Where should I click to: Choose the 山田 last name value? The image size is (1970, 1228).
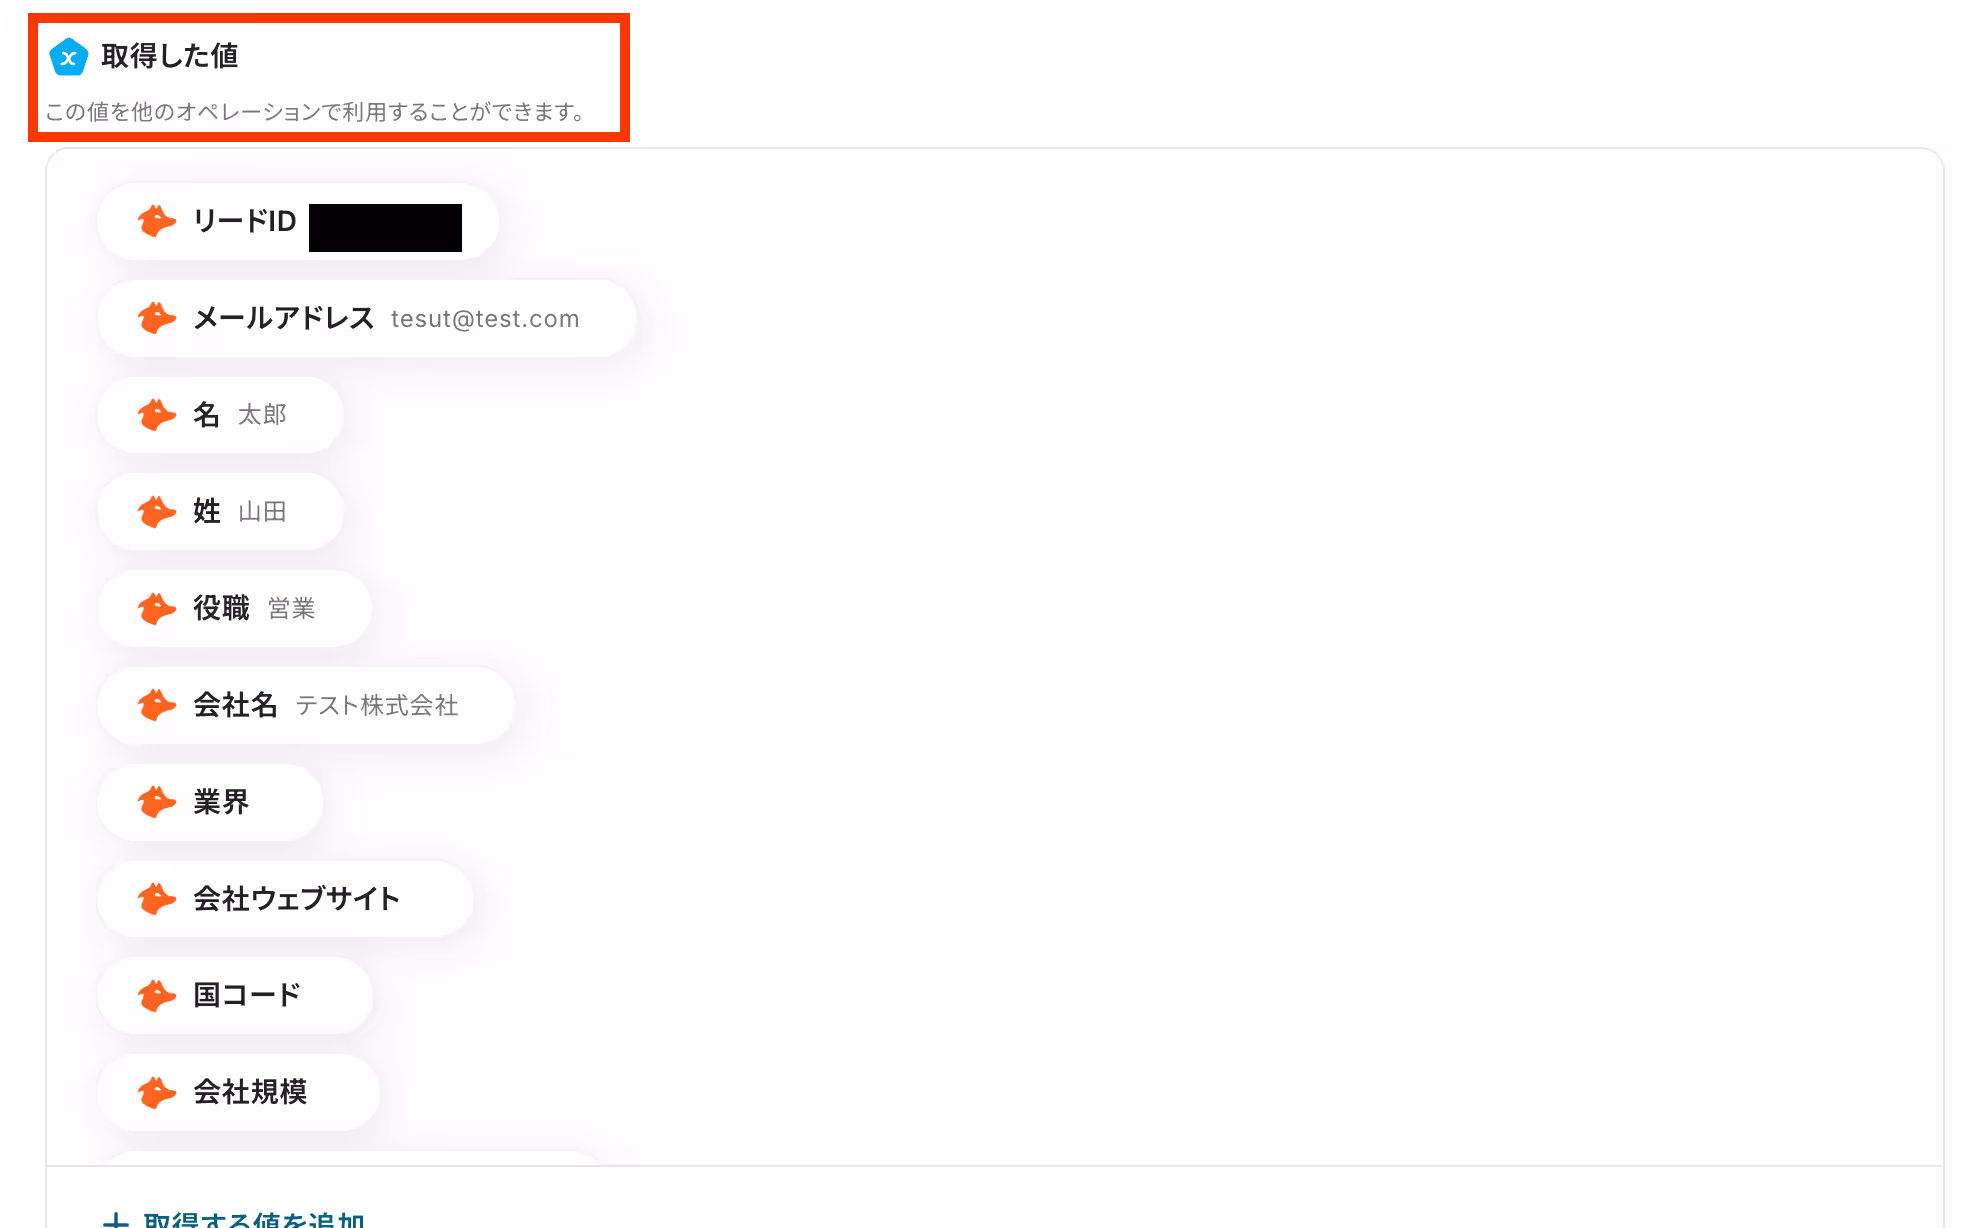pyautogui.click(x=262, y=512)
